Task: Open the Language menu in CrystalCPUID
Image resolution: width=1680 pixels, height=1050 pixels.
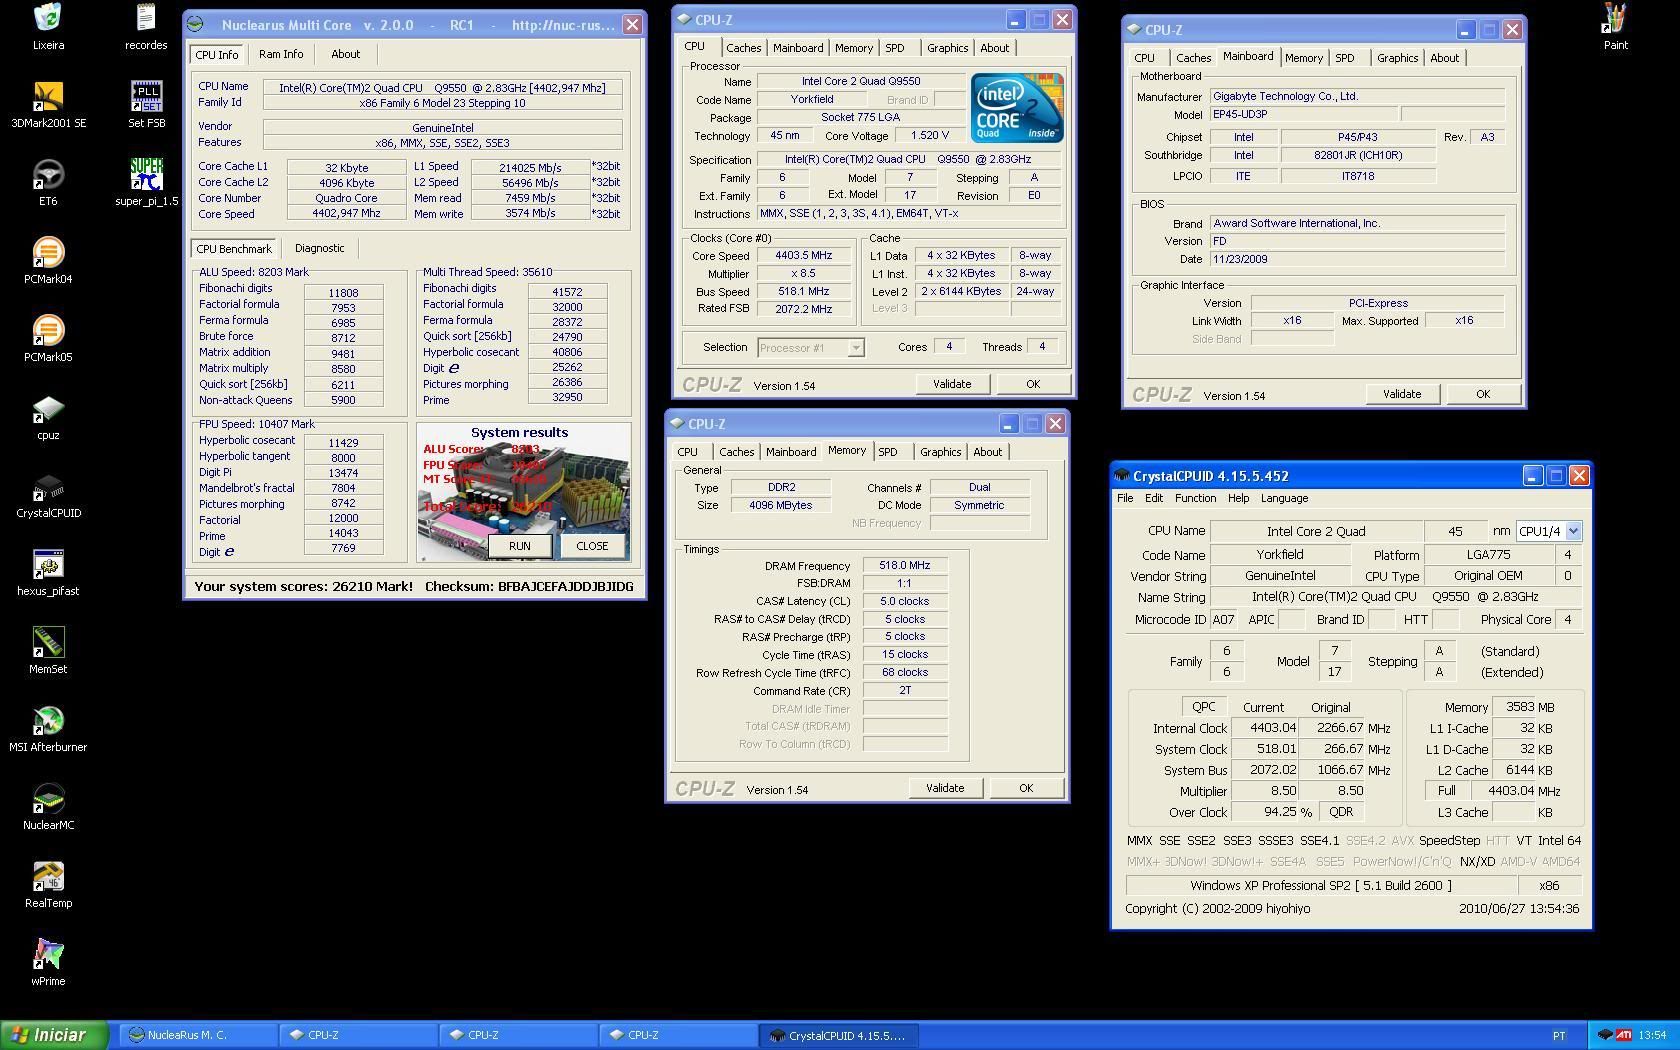Action: [x=1284, y=498]
